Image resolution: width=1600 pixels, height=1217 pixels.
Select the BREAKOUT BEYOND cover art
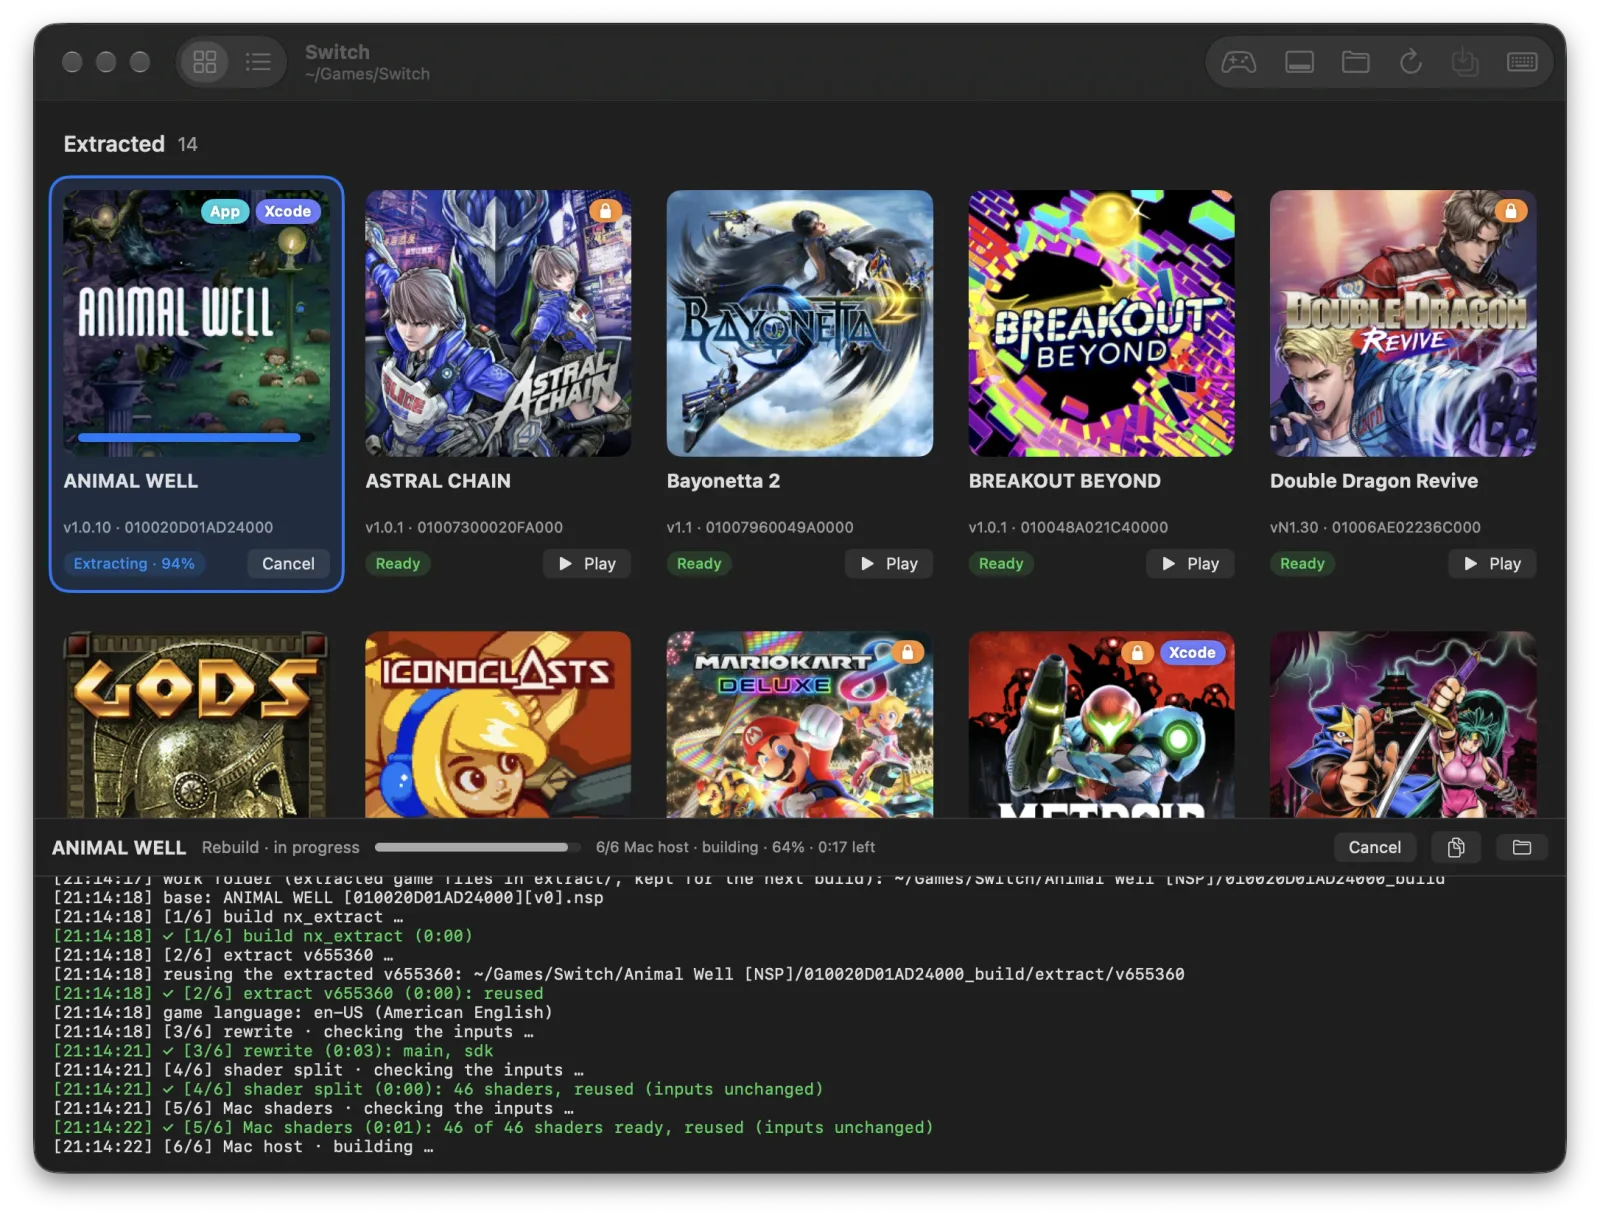[x=1101, y=323]
